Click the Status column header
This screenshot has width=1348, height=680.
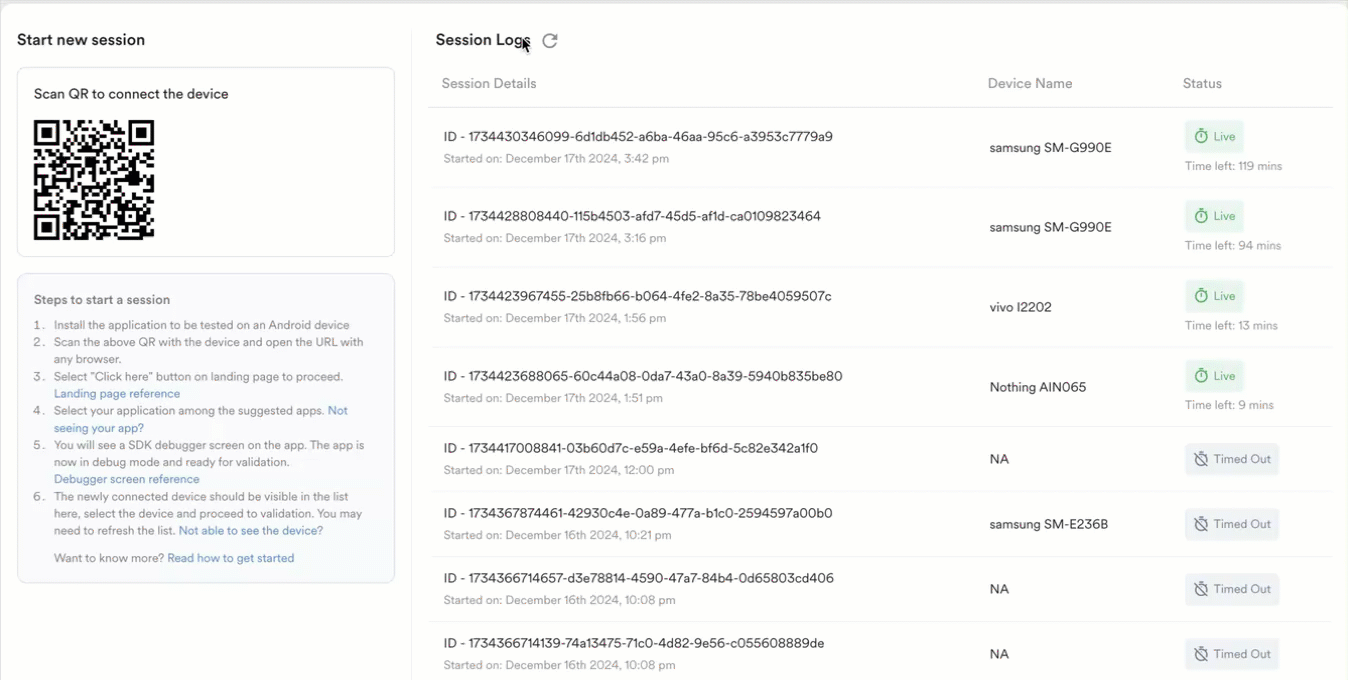1202,84
